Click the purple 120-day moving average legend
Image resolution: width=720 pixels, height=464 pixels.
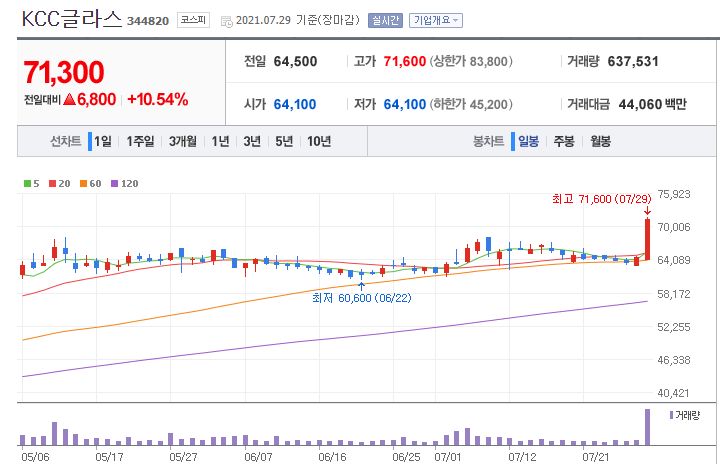[x=124, y=184]
